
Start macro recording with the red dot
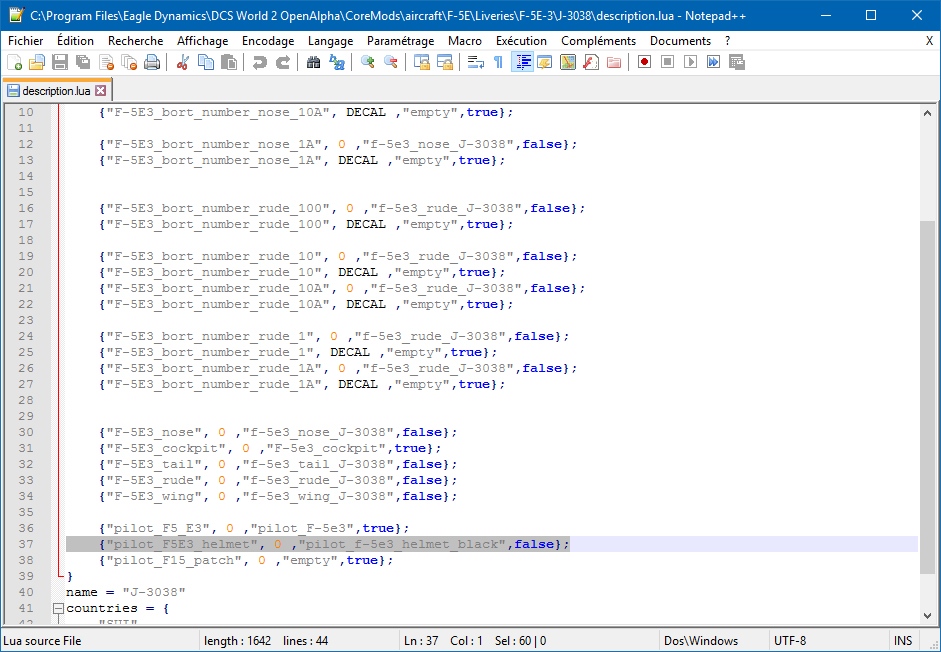[645, 62]
